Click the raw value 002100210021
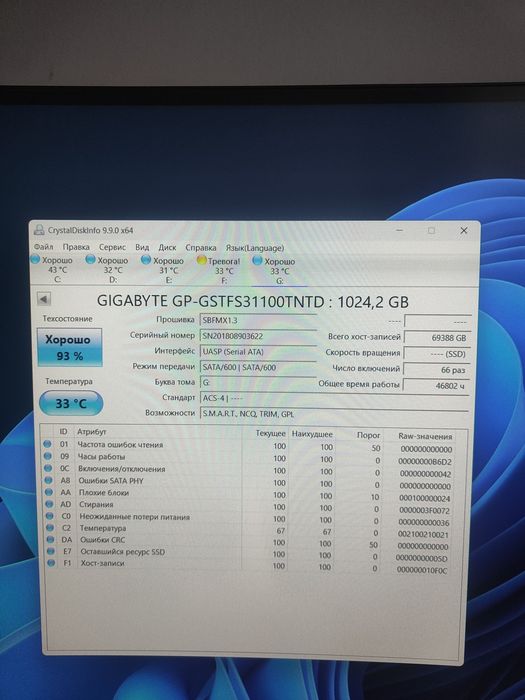Screen dimensions: 525x700 pos(423,534)
